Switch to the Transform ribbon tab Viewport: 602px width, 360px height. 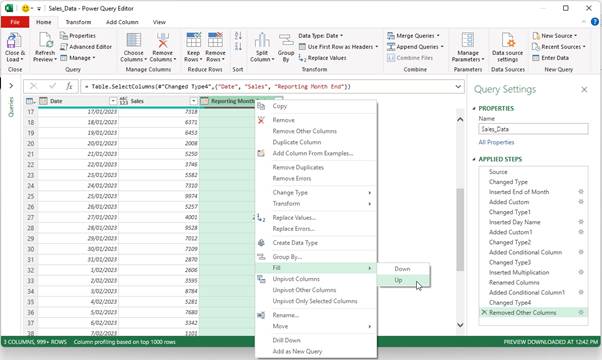pos(78,22)
